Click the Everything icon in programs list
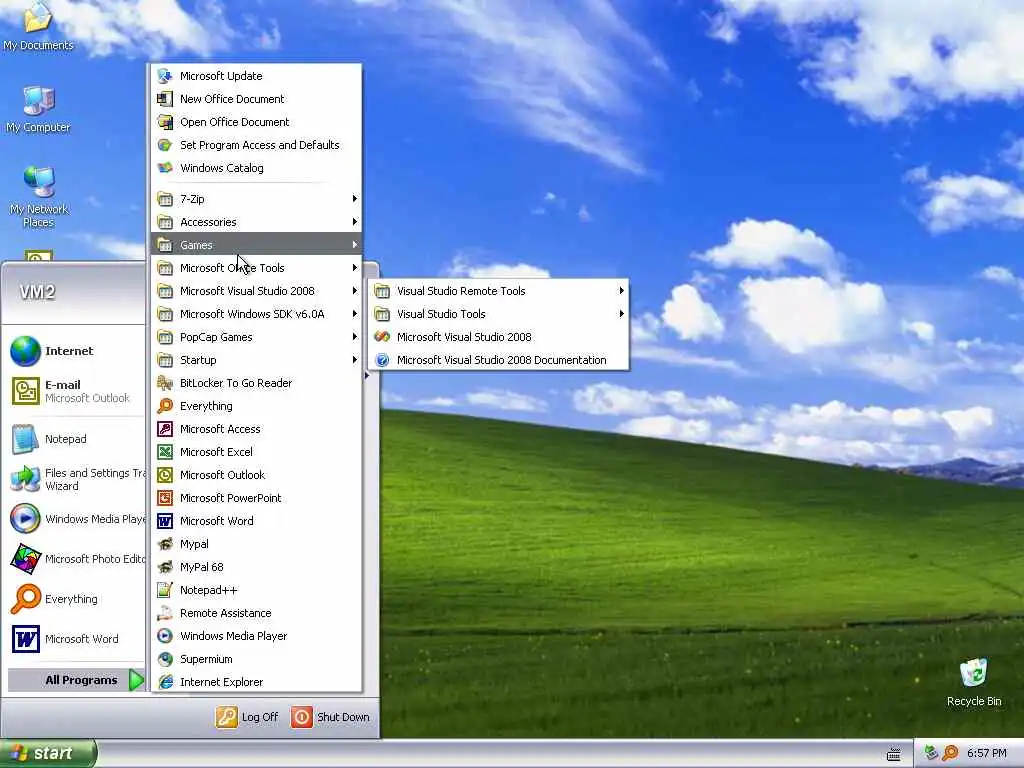Viewport: 1024px width, 768px height. pyautogui.click(x=165, y=406)
